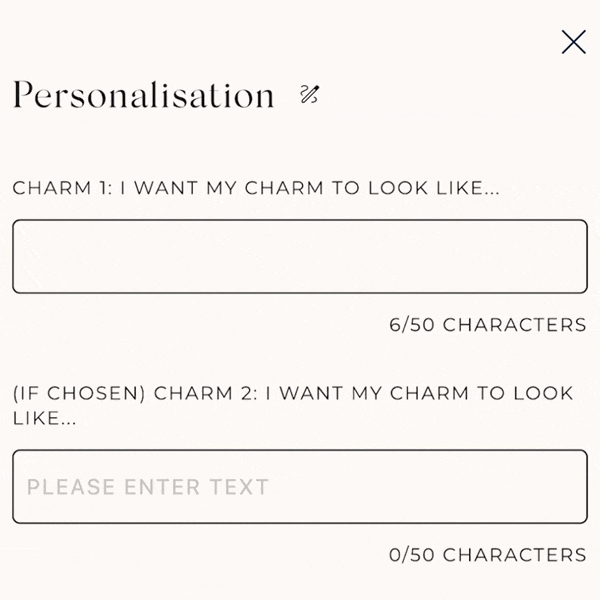Place cursor in the second charm description box
Viewport: 600px width, 600px height.
[300, 487]
